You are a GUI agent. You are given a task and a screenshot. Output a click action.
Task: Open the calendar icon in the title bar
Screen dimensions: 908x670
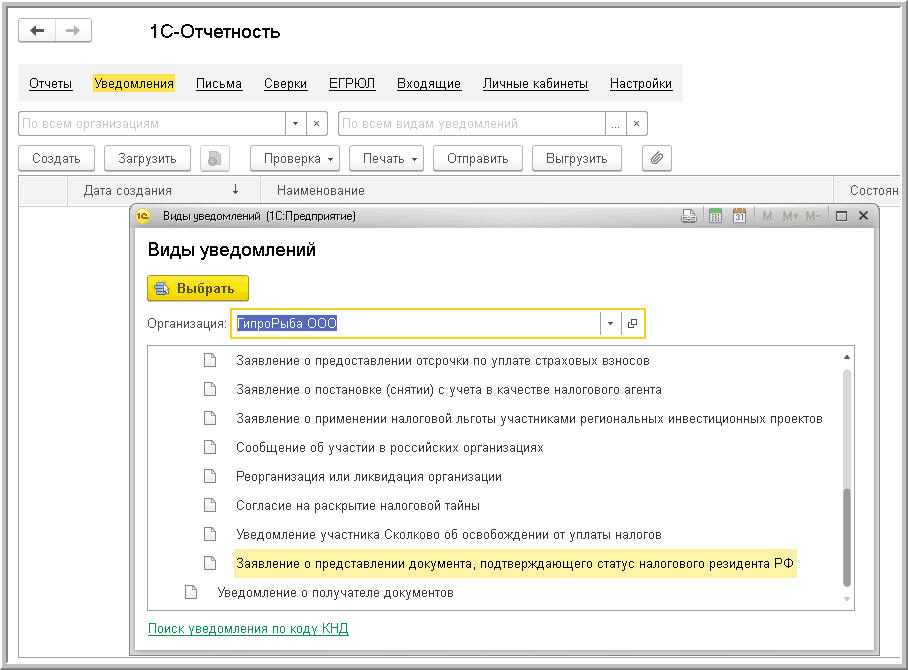739,215
